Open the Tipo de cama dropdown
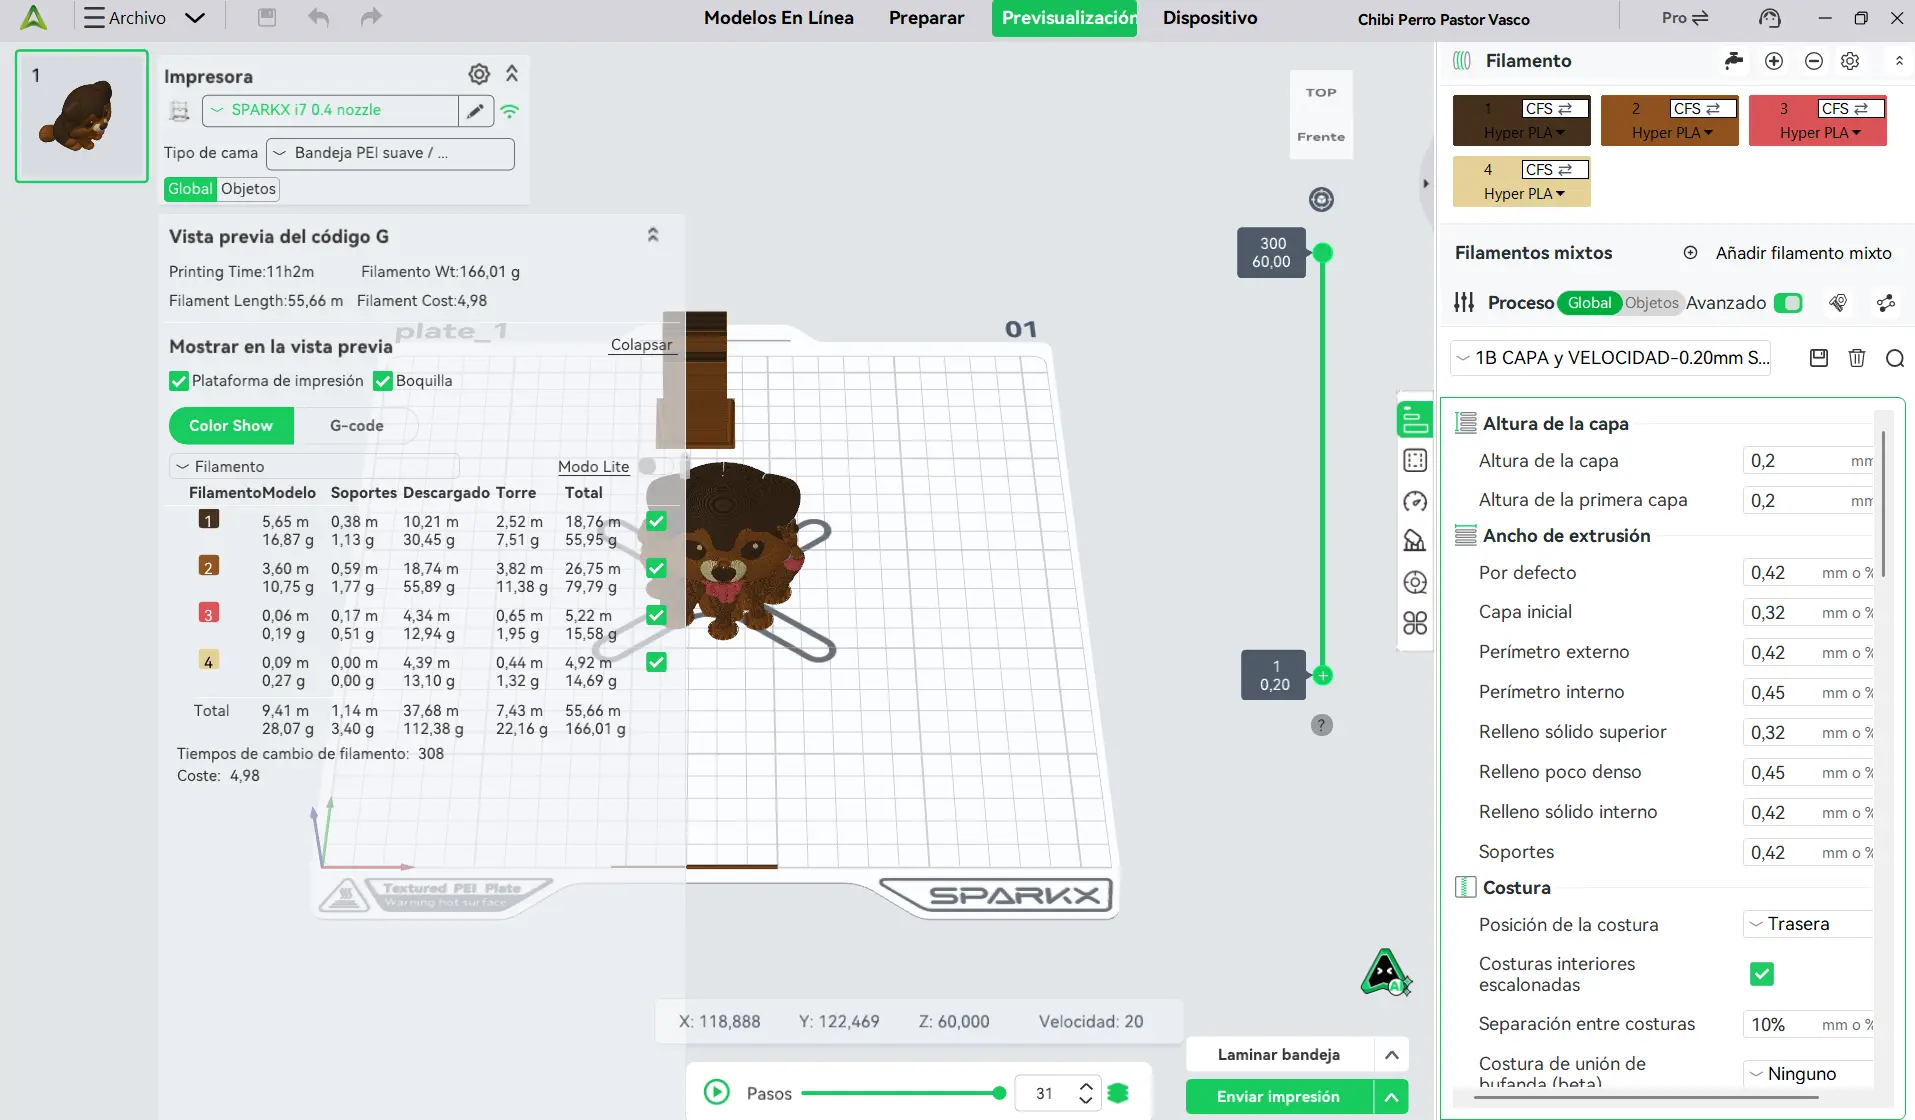The image size is (1915, 1120). [390, 153]
